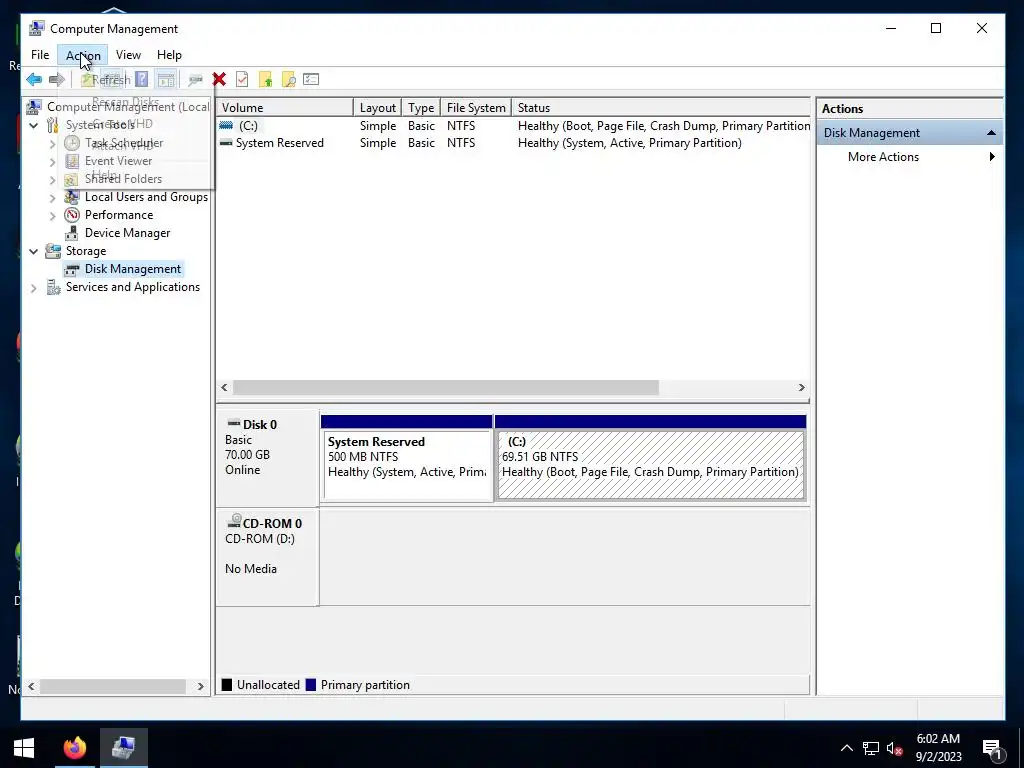Expand Services and Applications node
Screen dimensions: 1024x768
pos(34,287)
